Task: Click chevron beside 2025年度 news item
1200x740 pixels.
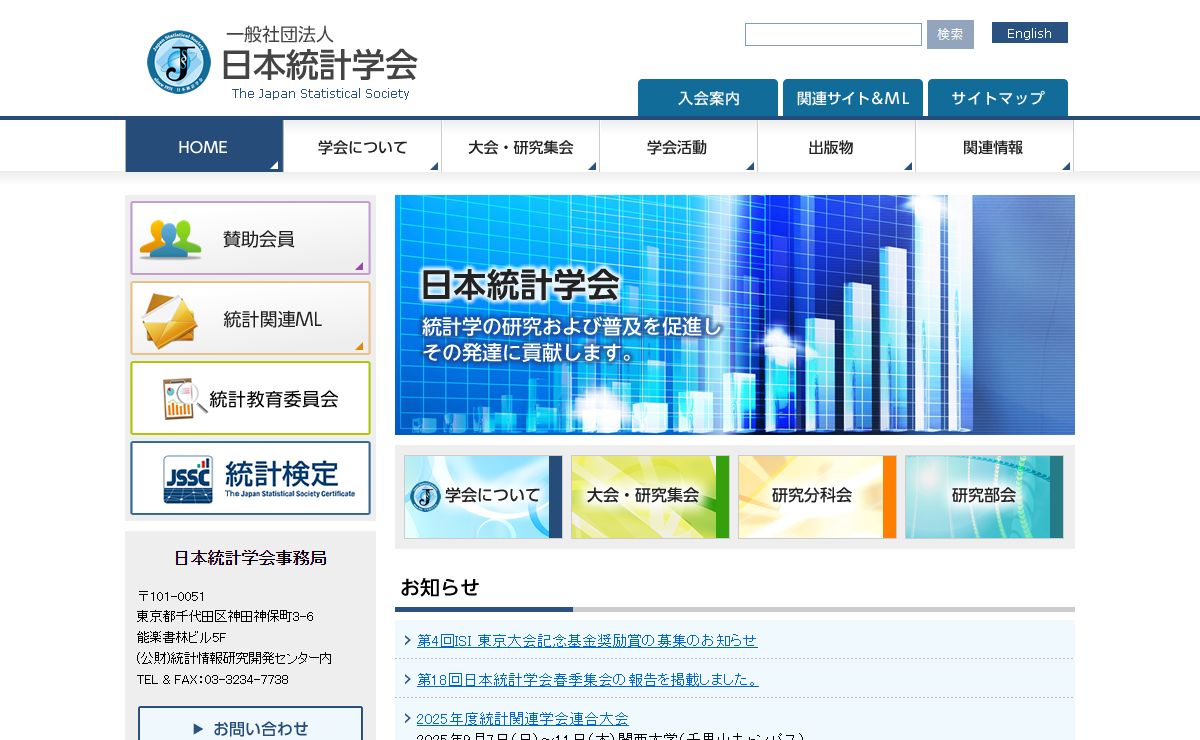Action: 408,718
